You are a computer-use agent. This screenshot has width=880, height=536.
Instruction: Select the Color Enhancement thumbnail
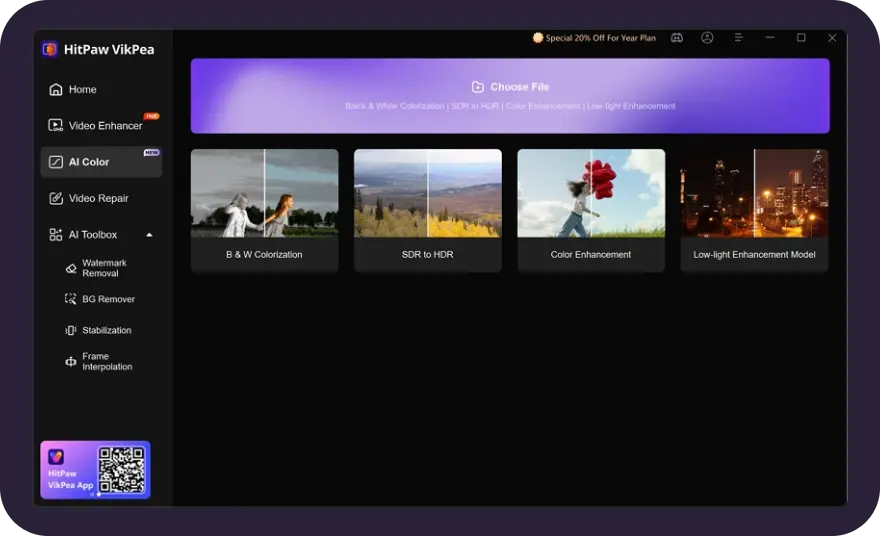click(591, 193)
